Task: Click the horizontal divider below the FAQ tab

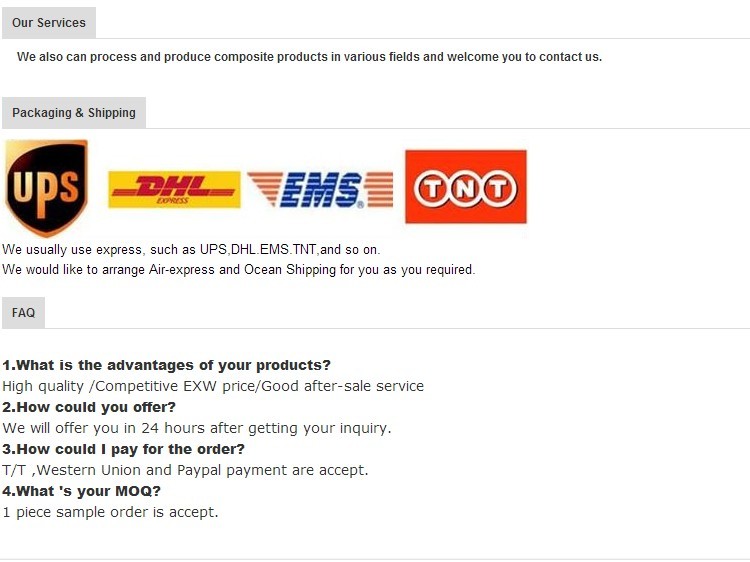Action: click(400, 328)
